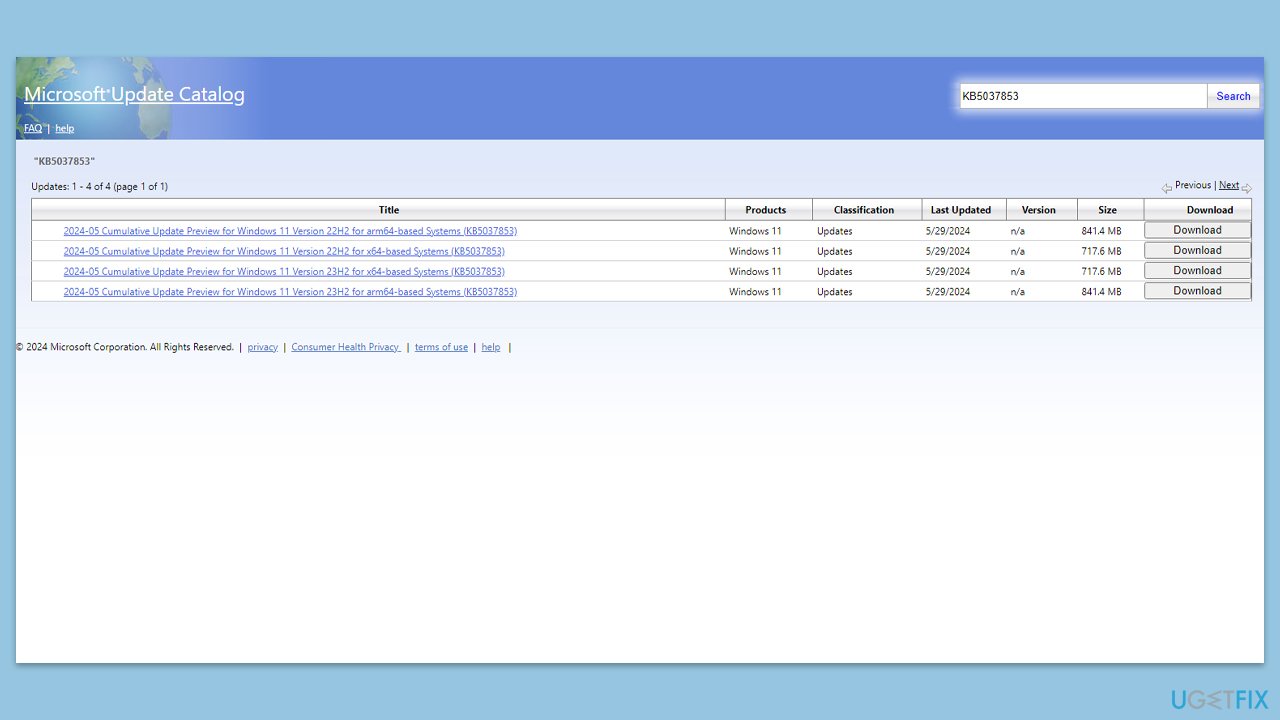Open the 23H2 x64-based update link
1280x720 pixels.
[284, 271]
